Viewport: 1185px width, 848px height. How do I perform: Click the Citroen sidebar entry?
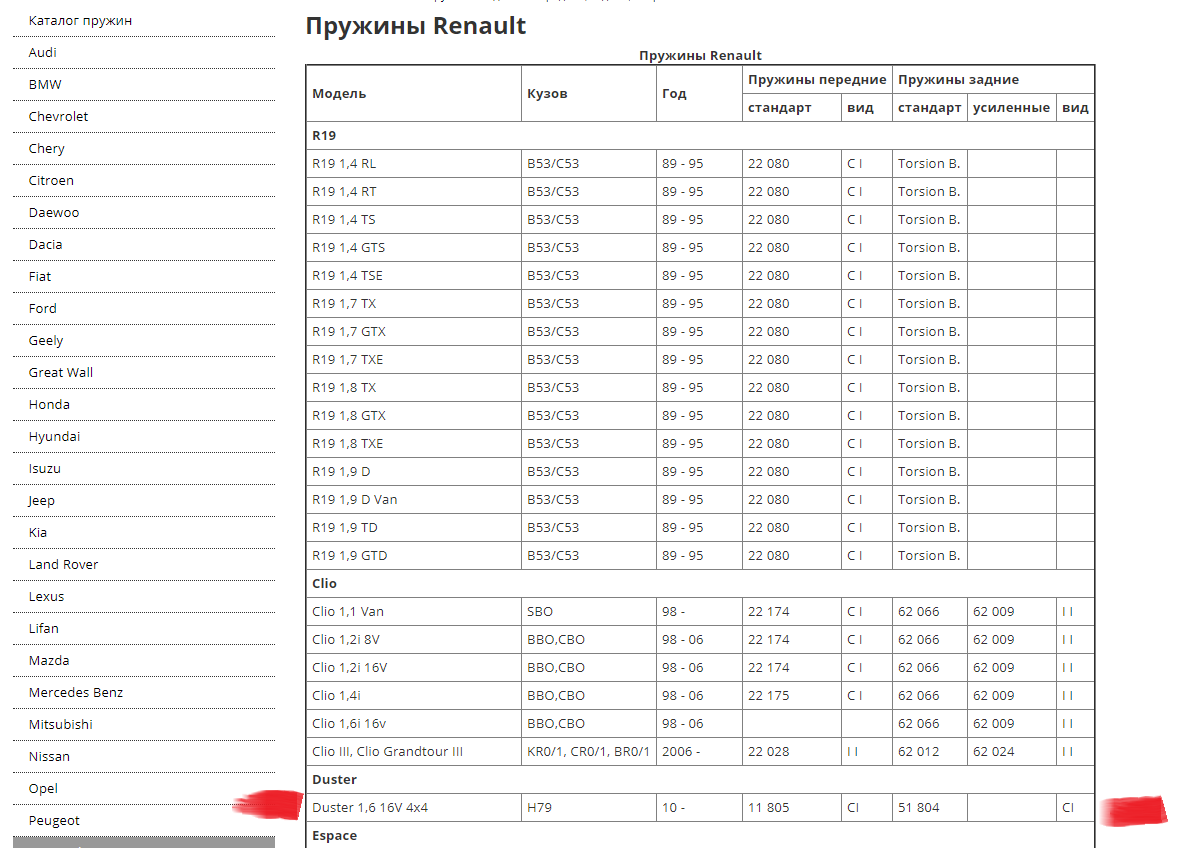tap(51, 180)
